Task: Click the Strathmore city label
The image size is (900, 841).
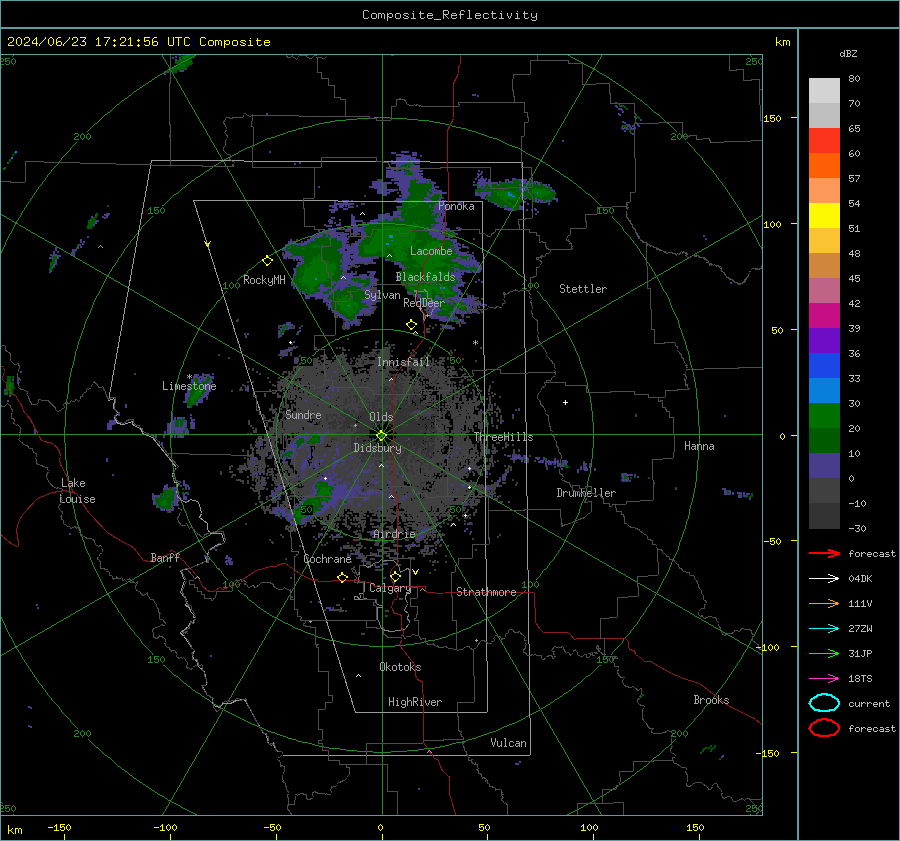Action: (x=486, y=592)
